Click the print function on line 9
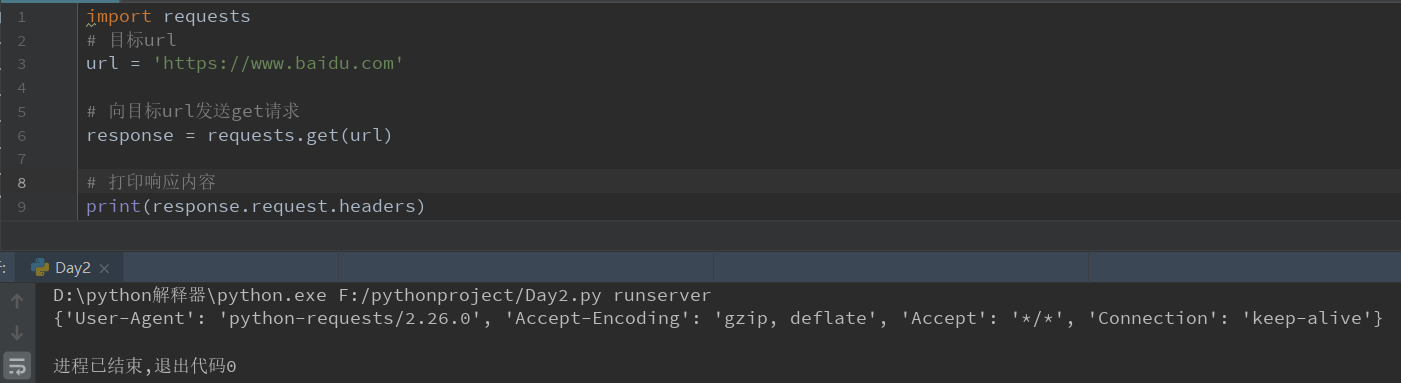The width and height of the screenshot is (1401, 383). pos(113,206)
